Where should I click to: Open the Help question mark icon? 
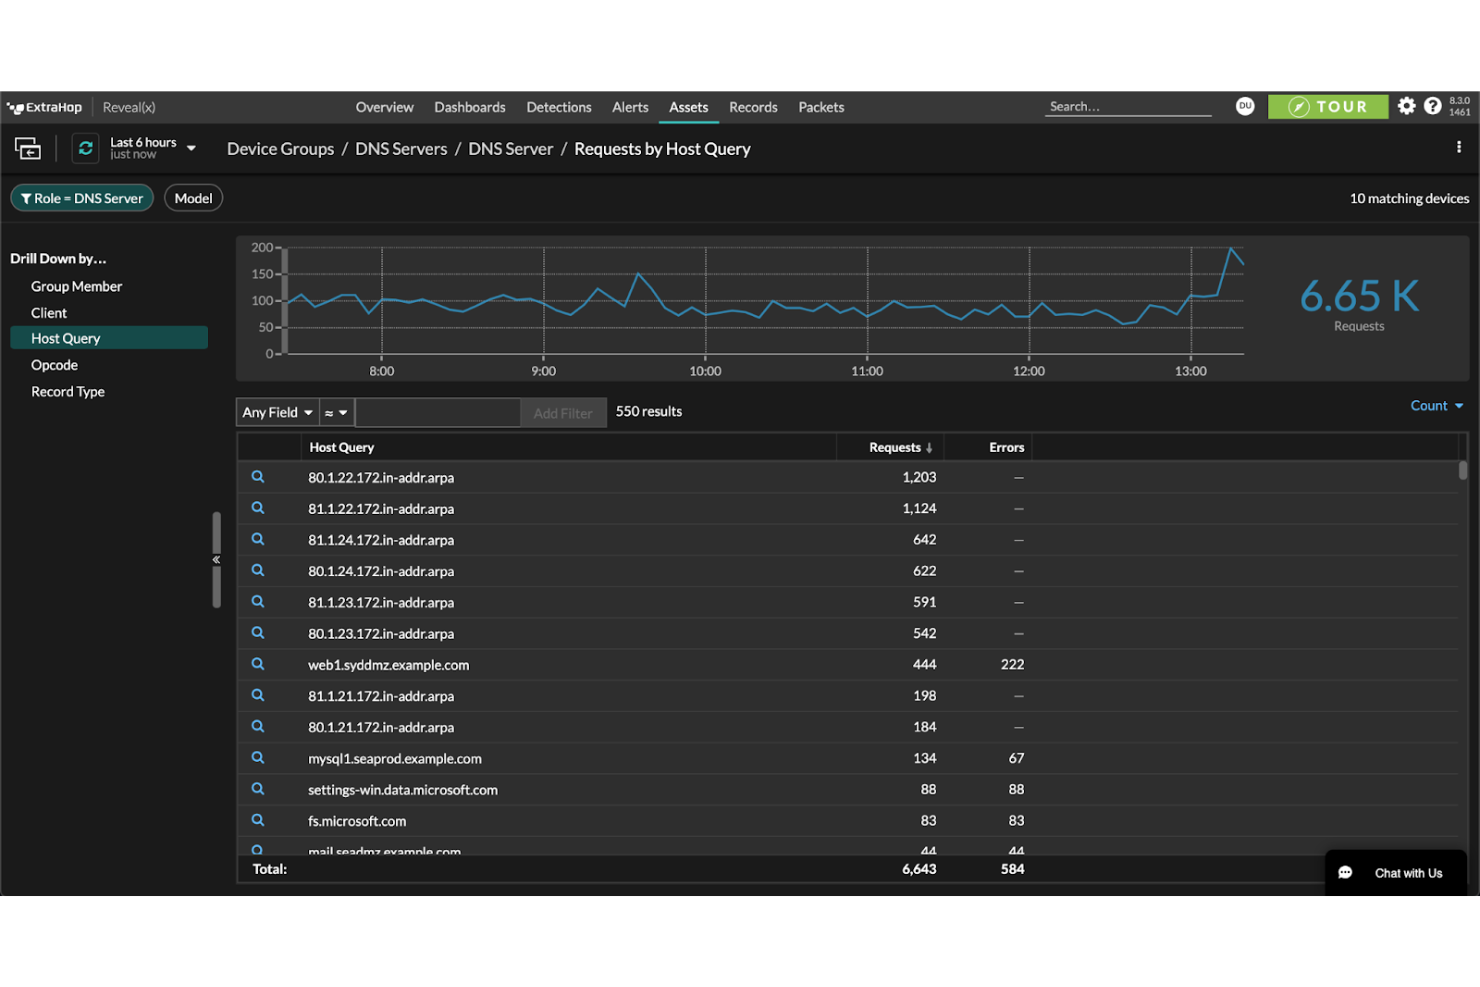(1433, 106)
